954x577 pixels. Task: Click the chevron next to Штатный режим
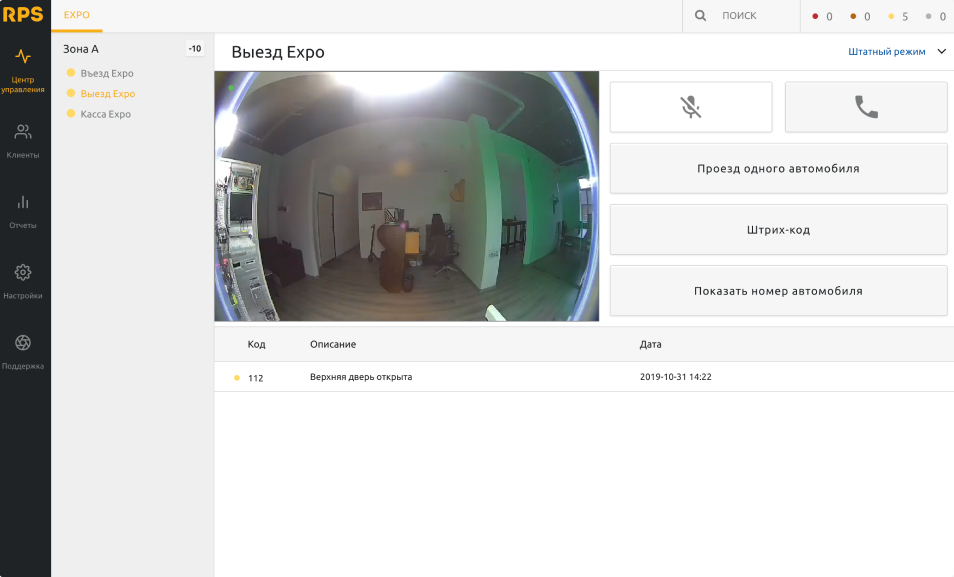[x=941, y=52]
